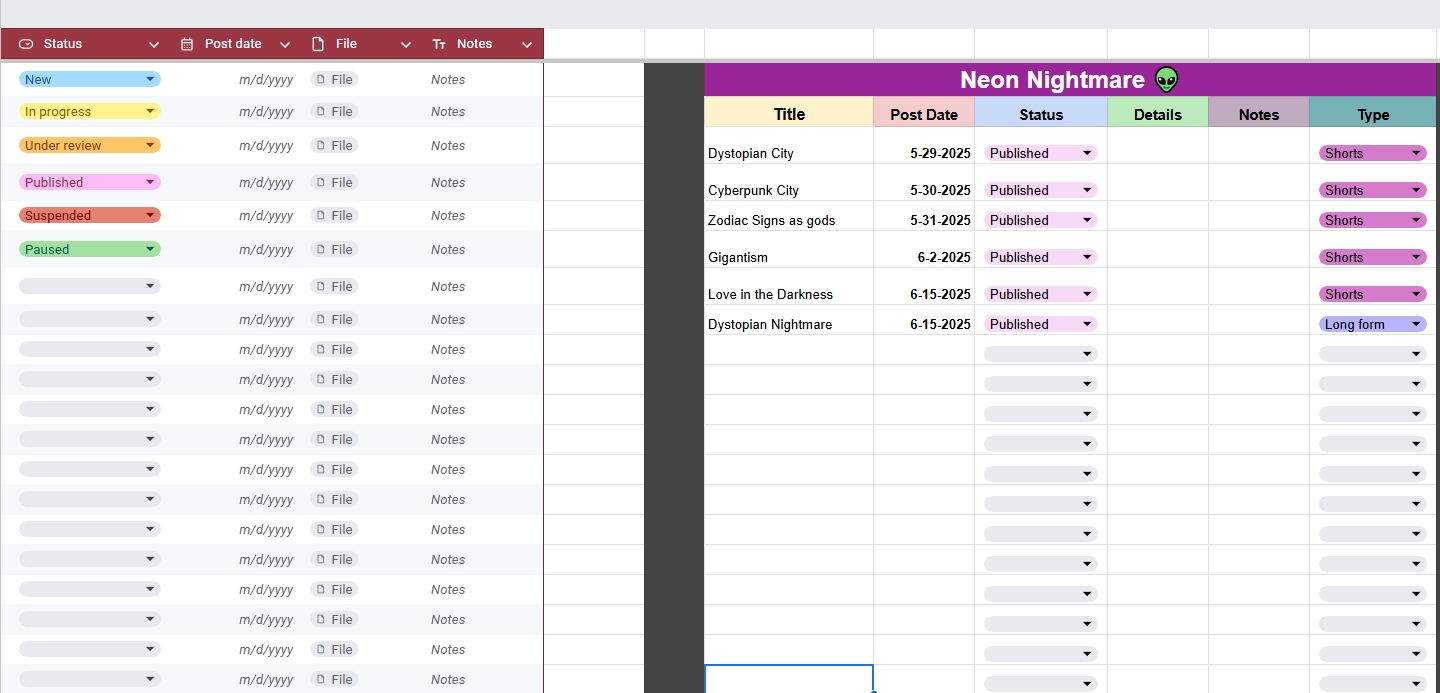
Task: Select the green 'Details' header cell
Action: [1158, 113]
